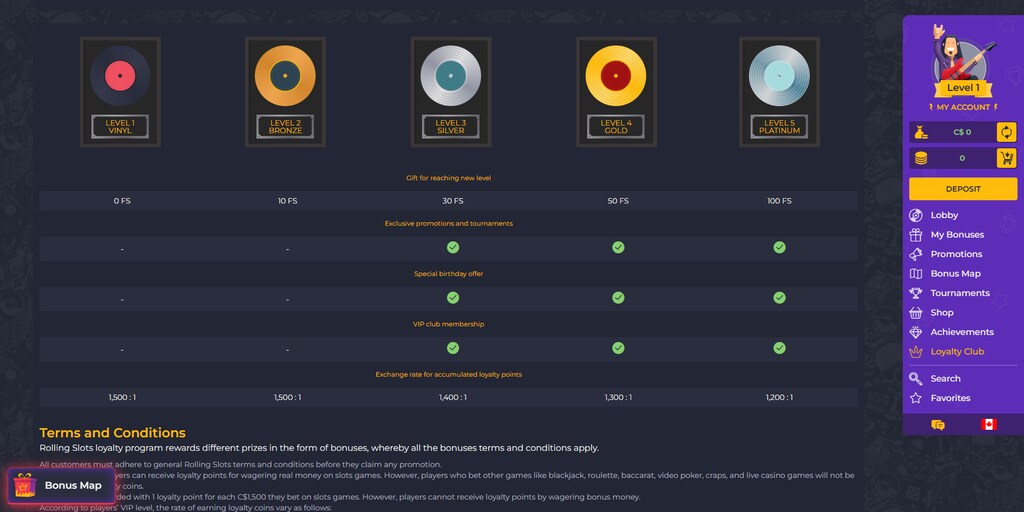
Task: Open the Shop section
Action: point(941,313)
